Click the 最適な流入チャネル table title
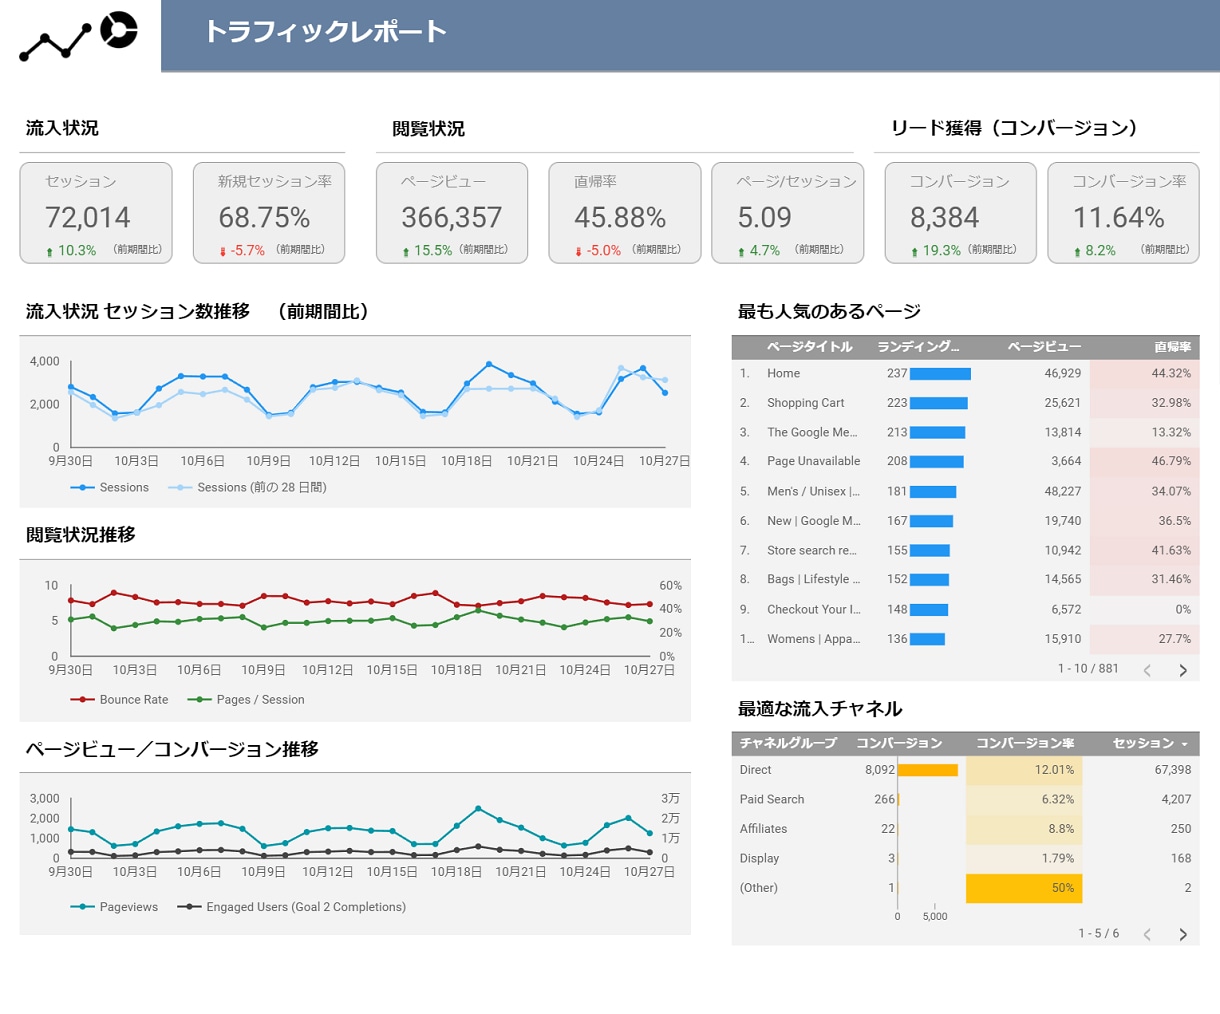The height and width of the screenshot is (1014, 1220). pos(820,709)
